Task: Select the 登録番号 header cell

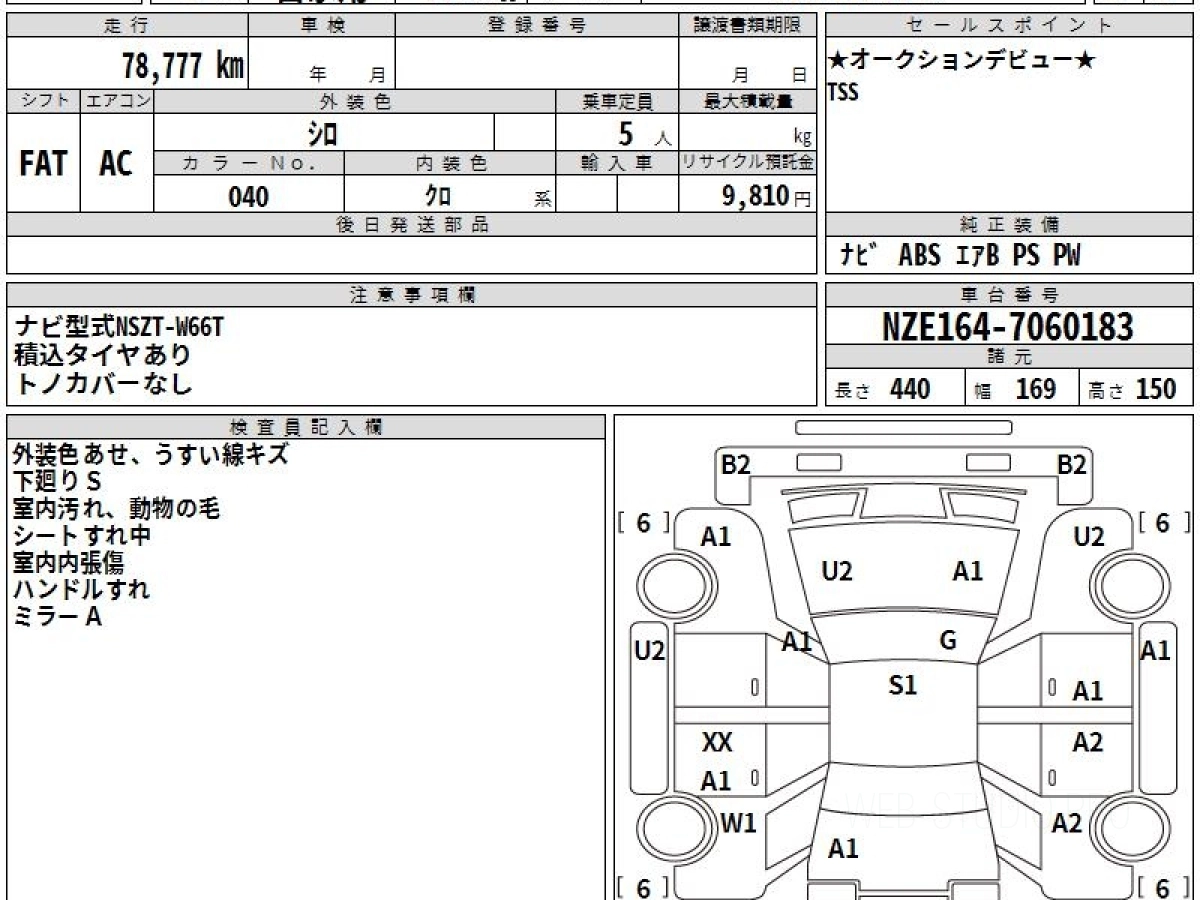Action: coord(537,26)
